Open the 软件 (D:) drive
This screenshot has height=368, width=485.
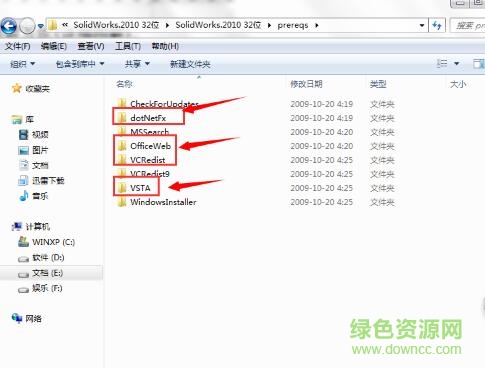point(41,258)
